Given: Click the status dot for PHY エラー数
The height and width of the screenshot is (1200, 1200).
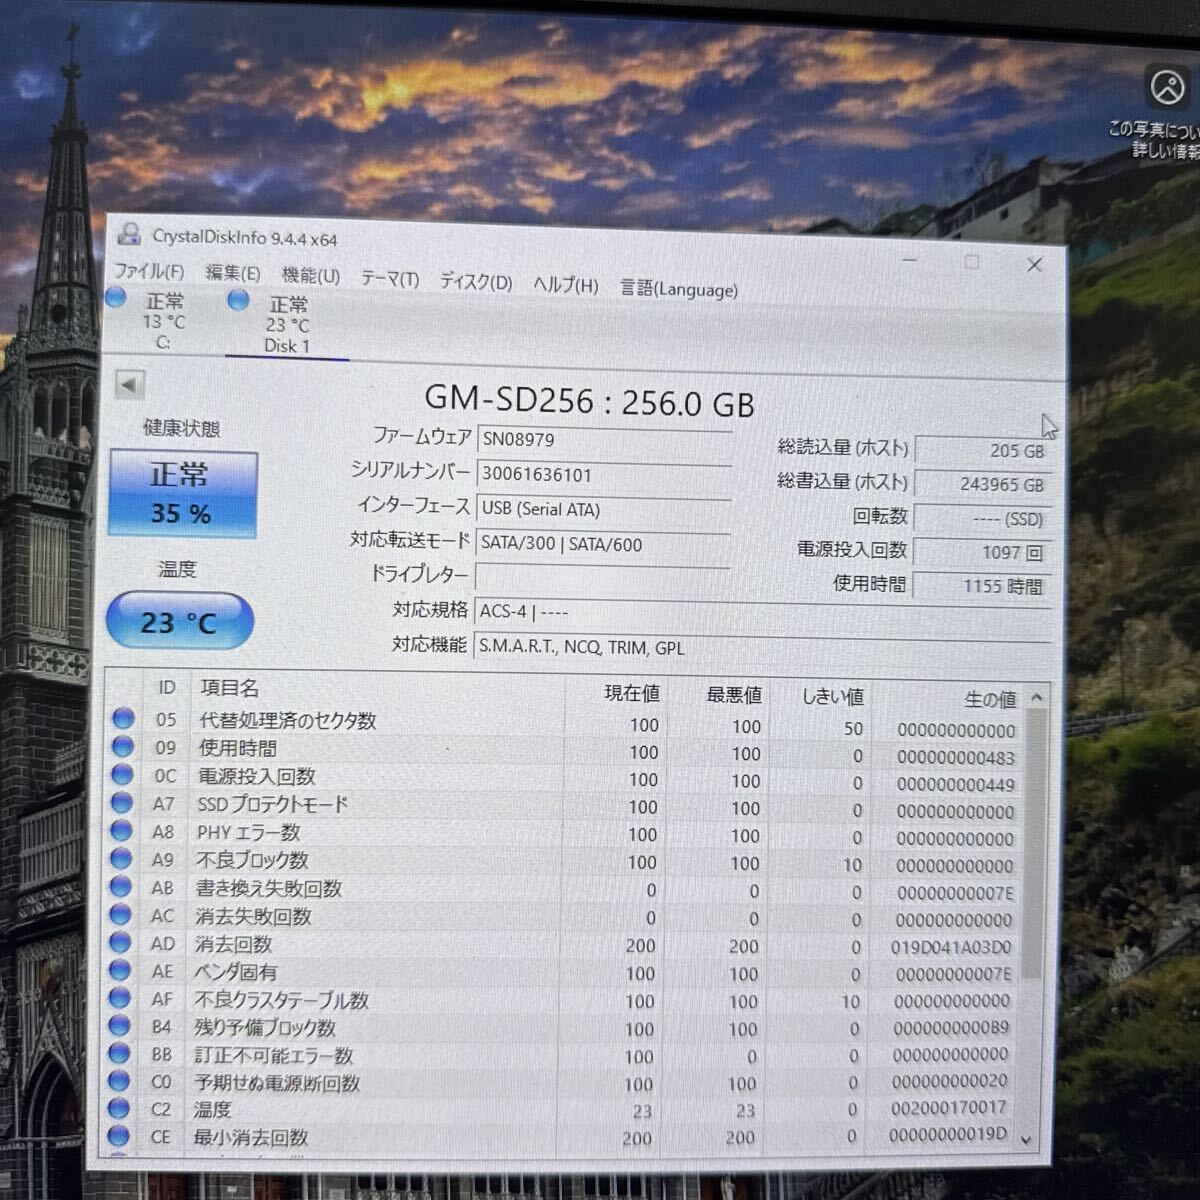Looking at the screenshot, I should (x=123, y=830).
